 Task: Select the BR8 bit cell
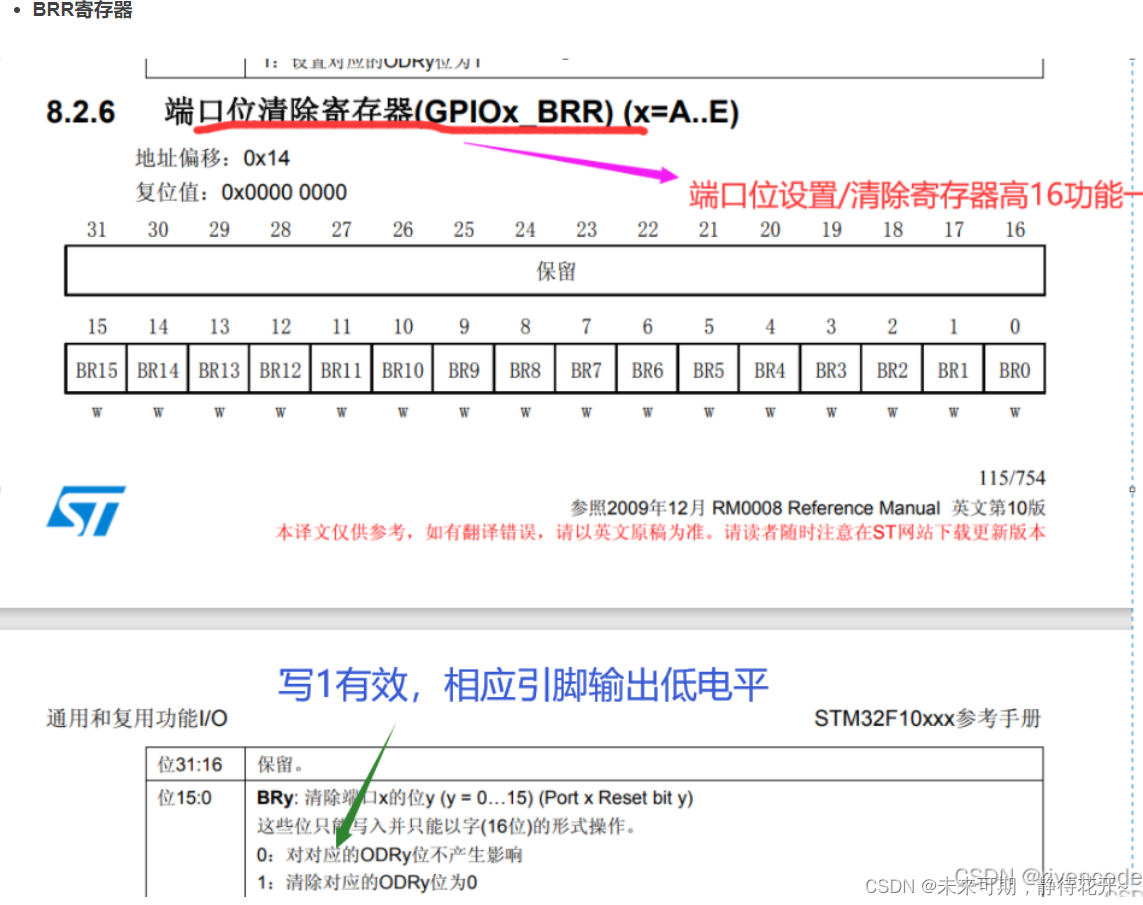[x=525, y=369]
